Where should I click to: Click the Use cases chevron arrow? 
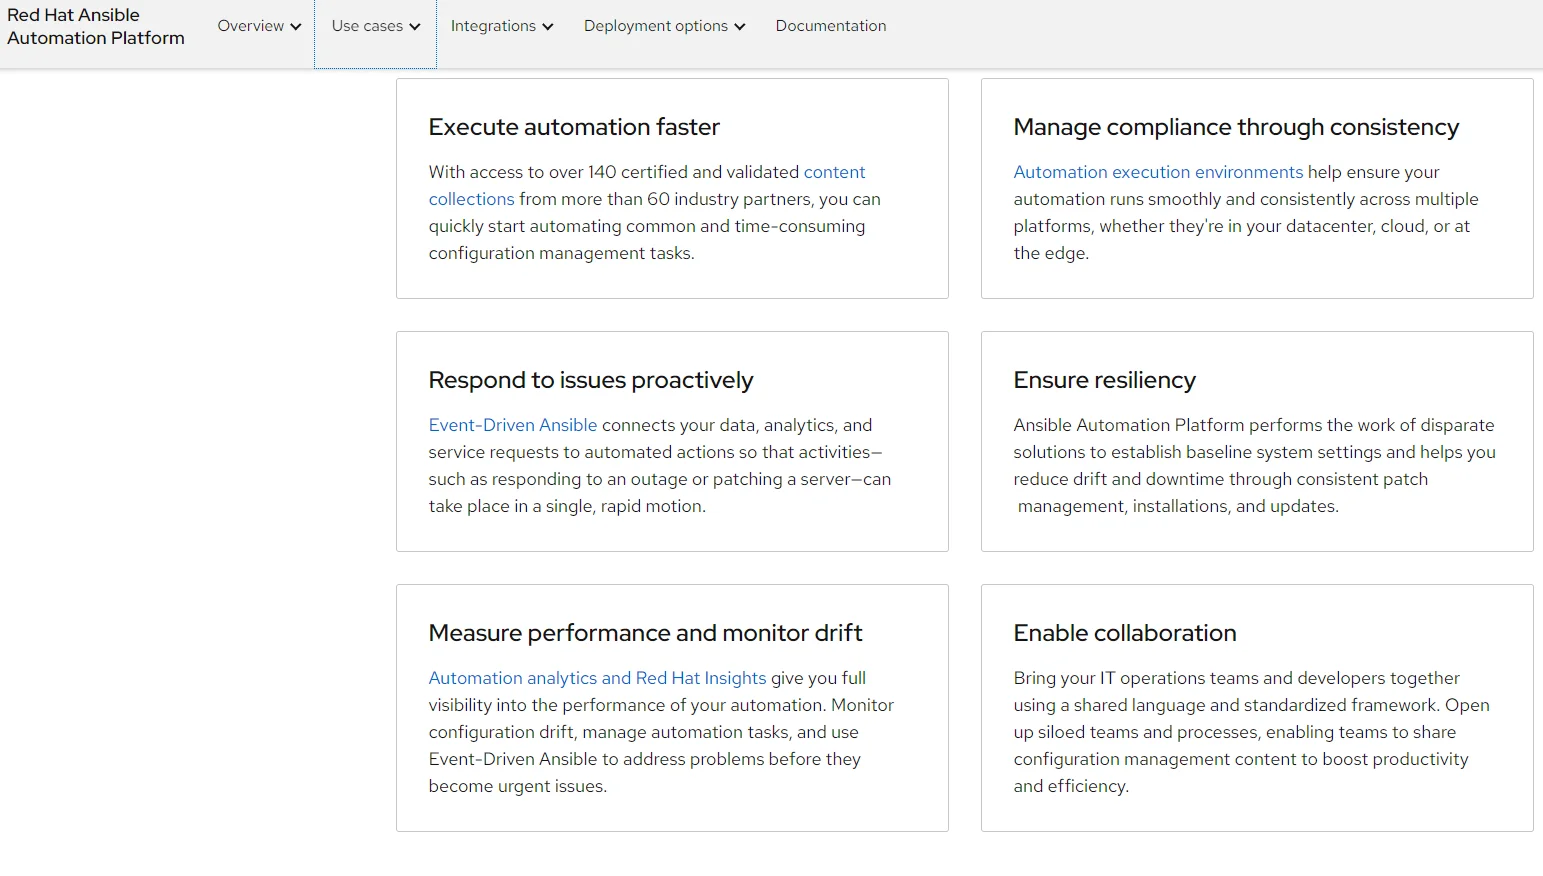click(415, 27)
